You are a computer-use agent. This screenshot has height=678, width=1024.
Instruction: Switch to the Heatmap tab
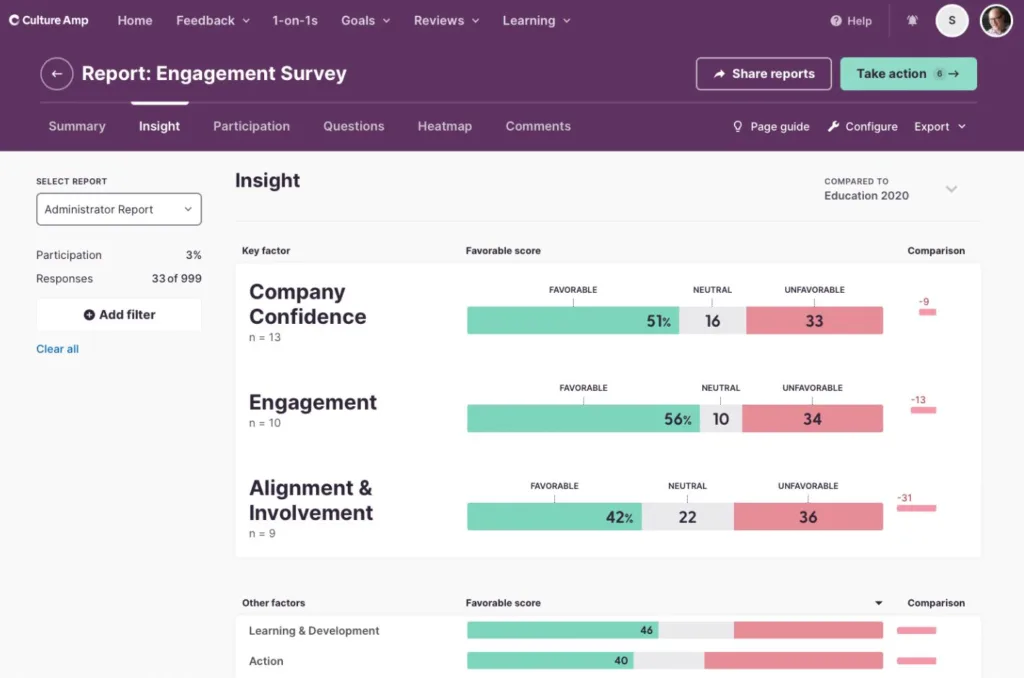coord(444,126)
